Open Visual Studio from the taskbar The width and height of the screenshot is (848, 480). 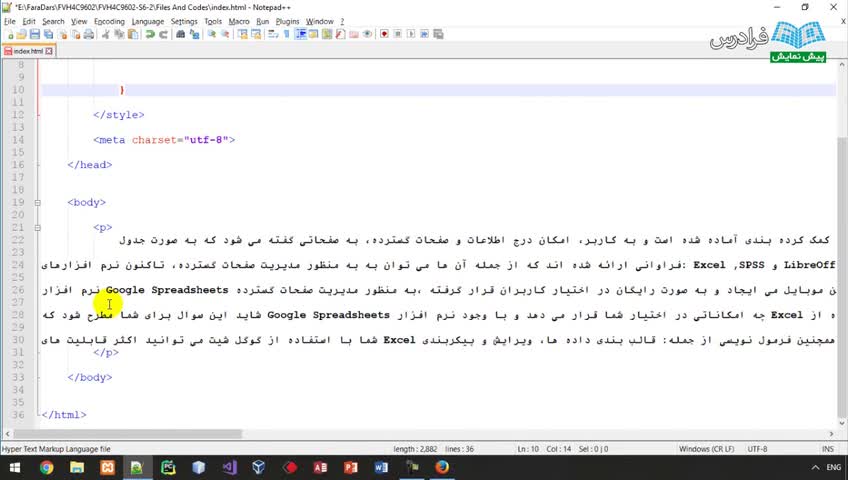click(229, 467)
